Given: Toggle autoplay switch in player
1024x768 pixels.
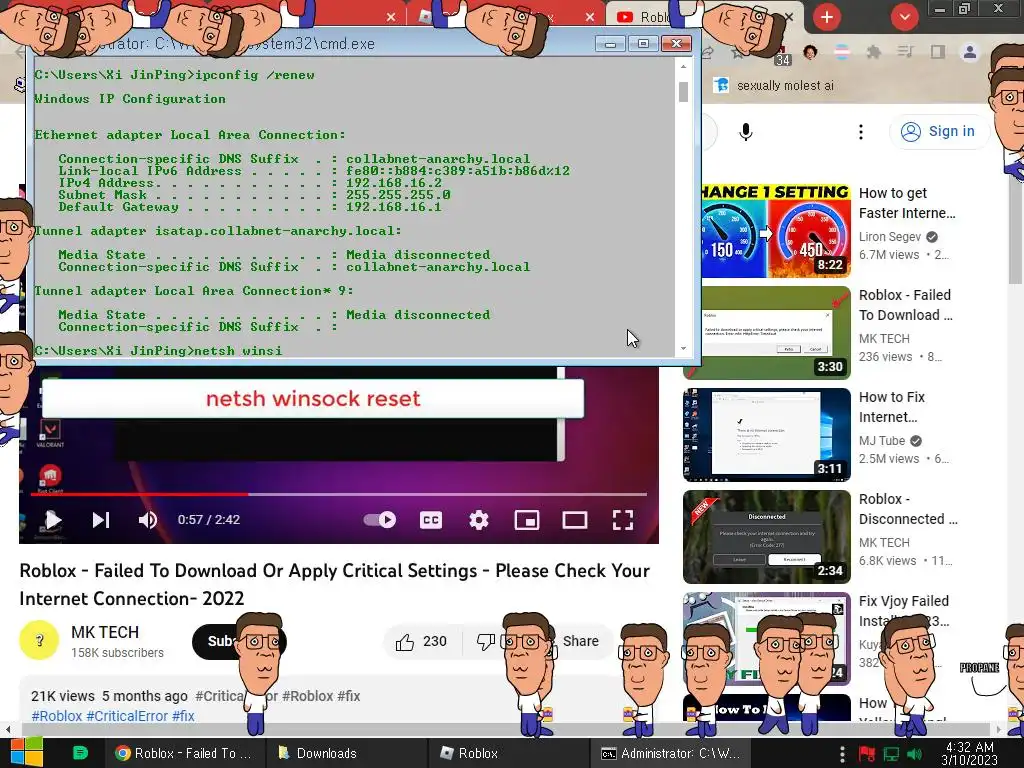Looking at the screenshot, I should click(379, 520).
